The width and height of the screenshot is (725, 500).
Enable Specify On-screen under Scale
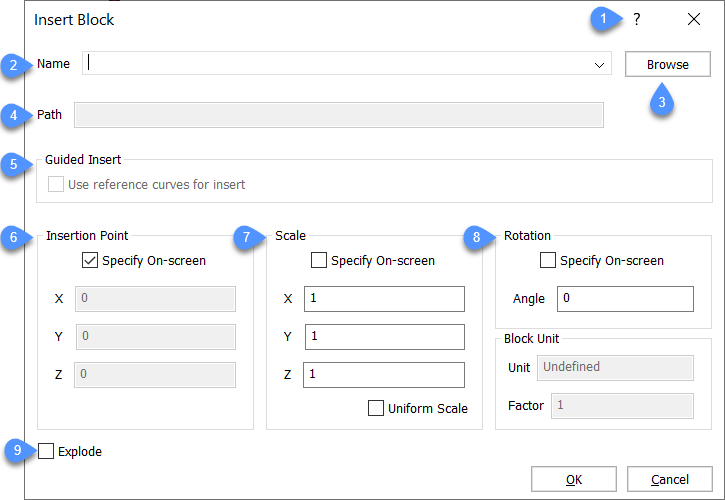(319, 260)
